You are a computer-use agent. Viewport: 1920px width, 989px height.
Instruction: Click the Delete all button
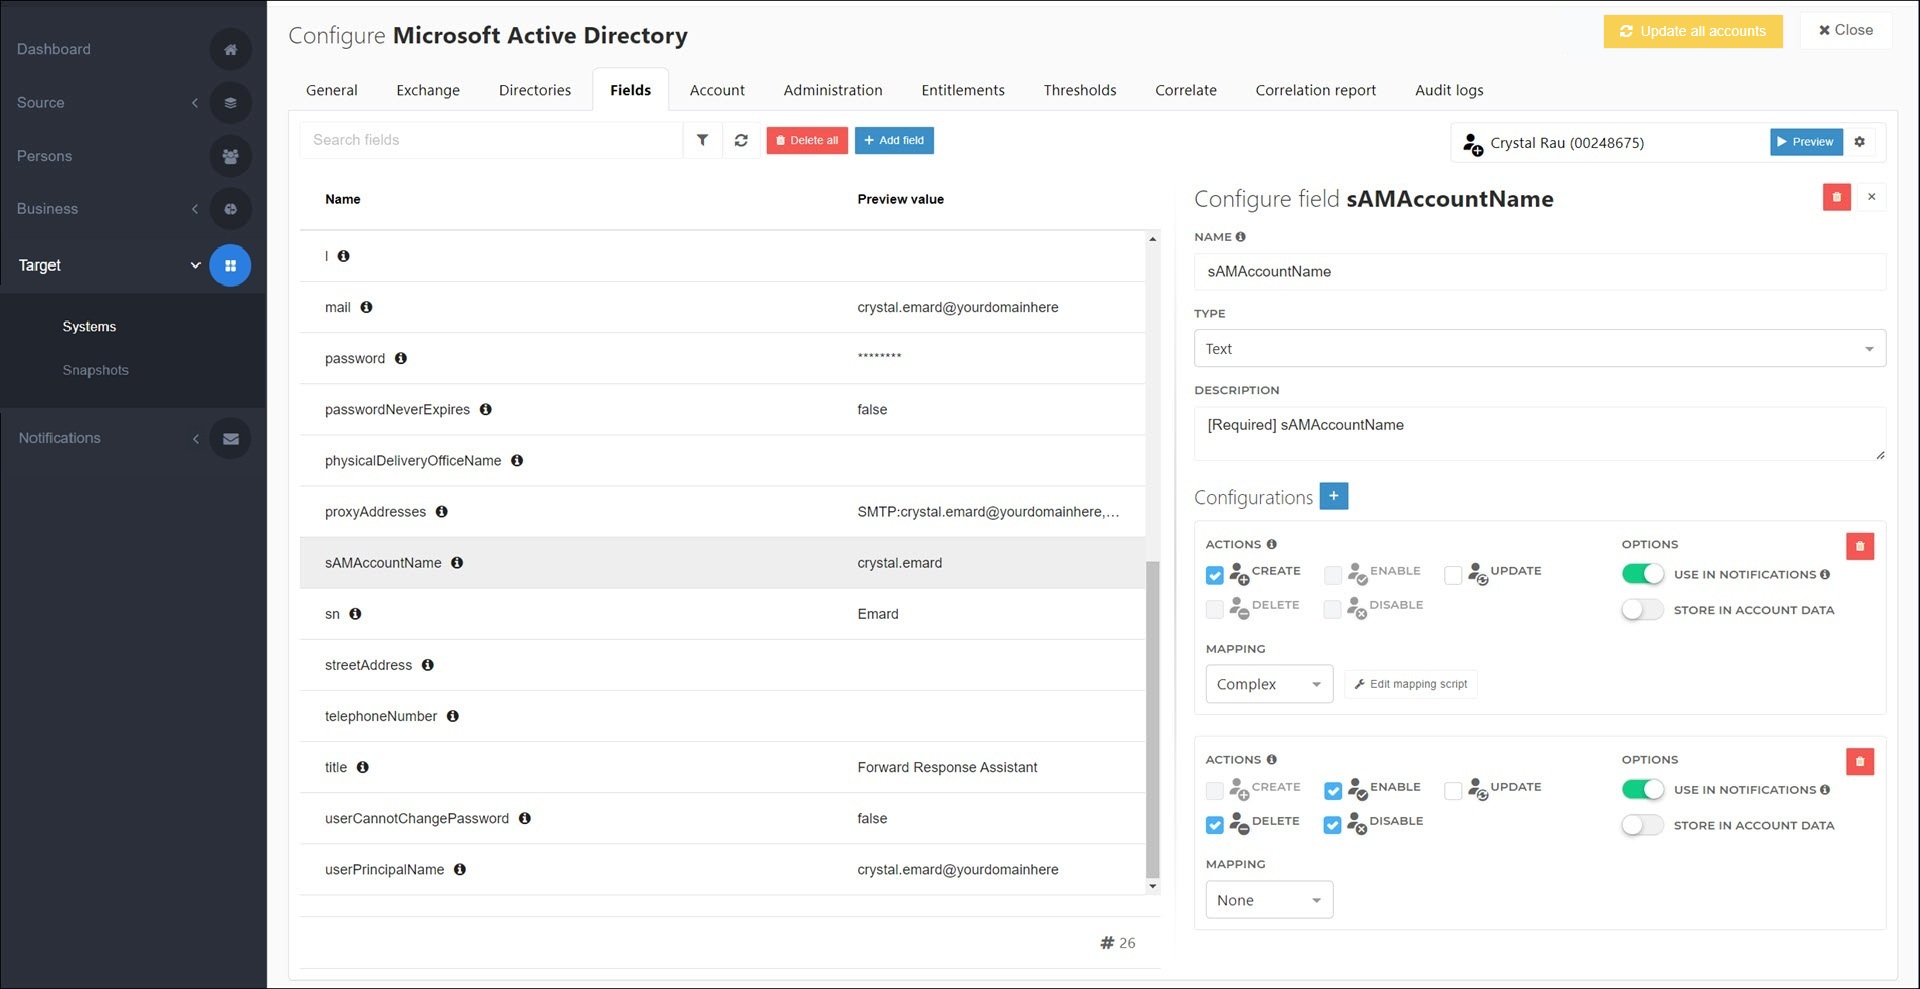pyautogui.click(x=807, y=140)
